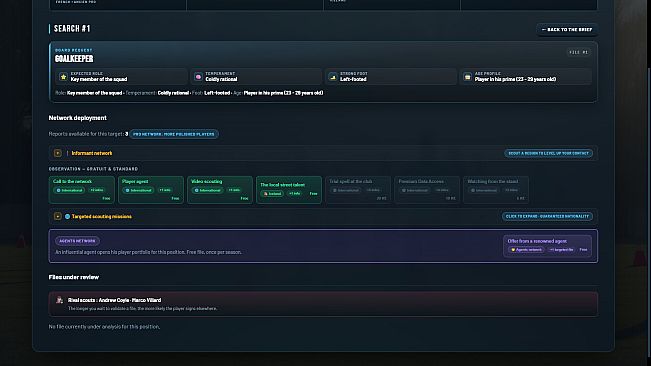Click the pink brain icon beside Temperament
Screen dimensions: 651x366
coord(198,77)
